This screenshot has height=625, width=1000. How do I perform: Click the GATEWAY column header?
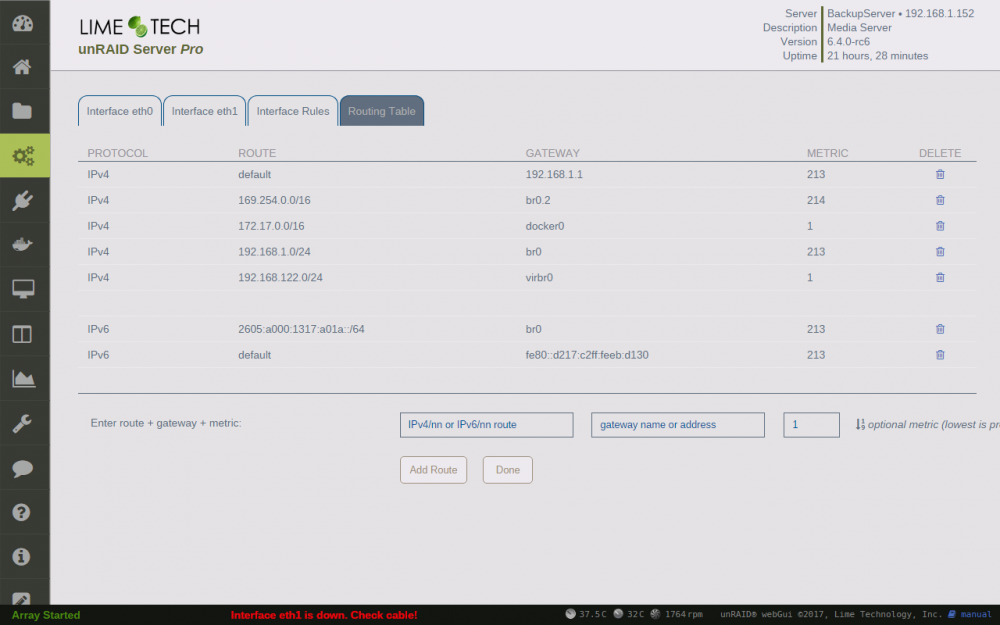point(552,153)
